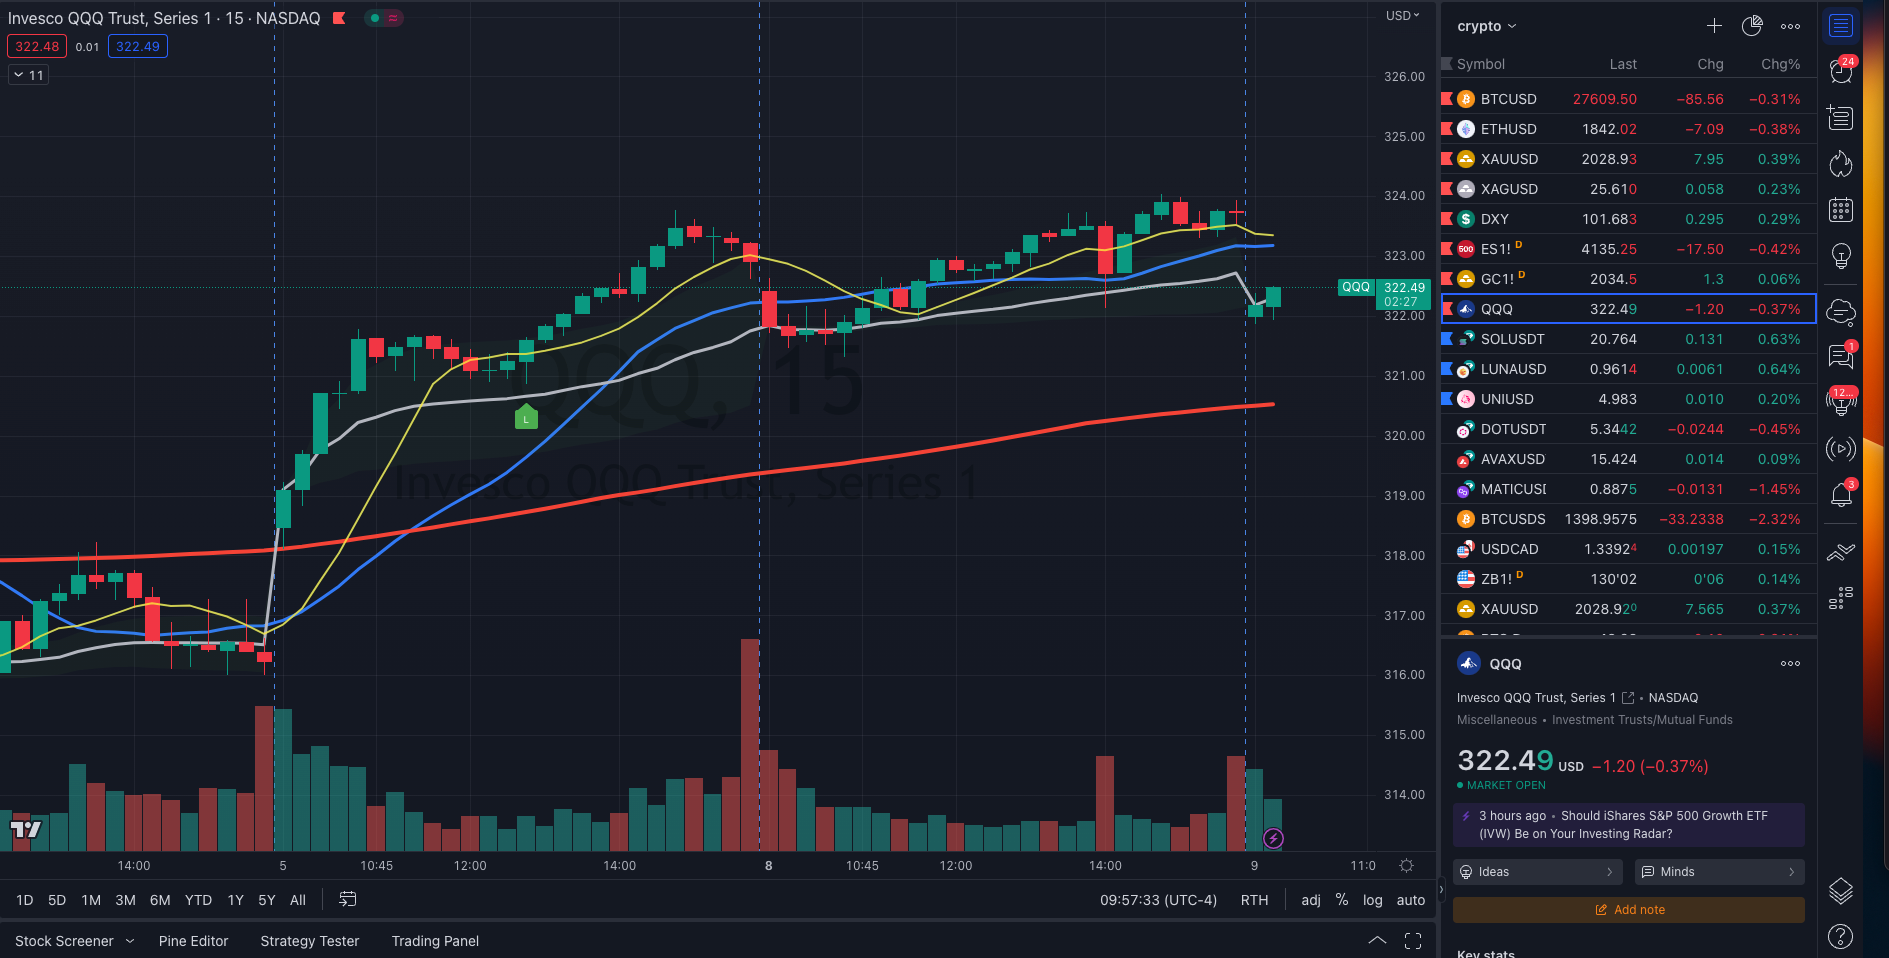Viewport: 1889px width, 958px height.
Task: Open the crypto watchlist dropdown
Action: [1487, 26]
